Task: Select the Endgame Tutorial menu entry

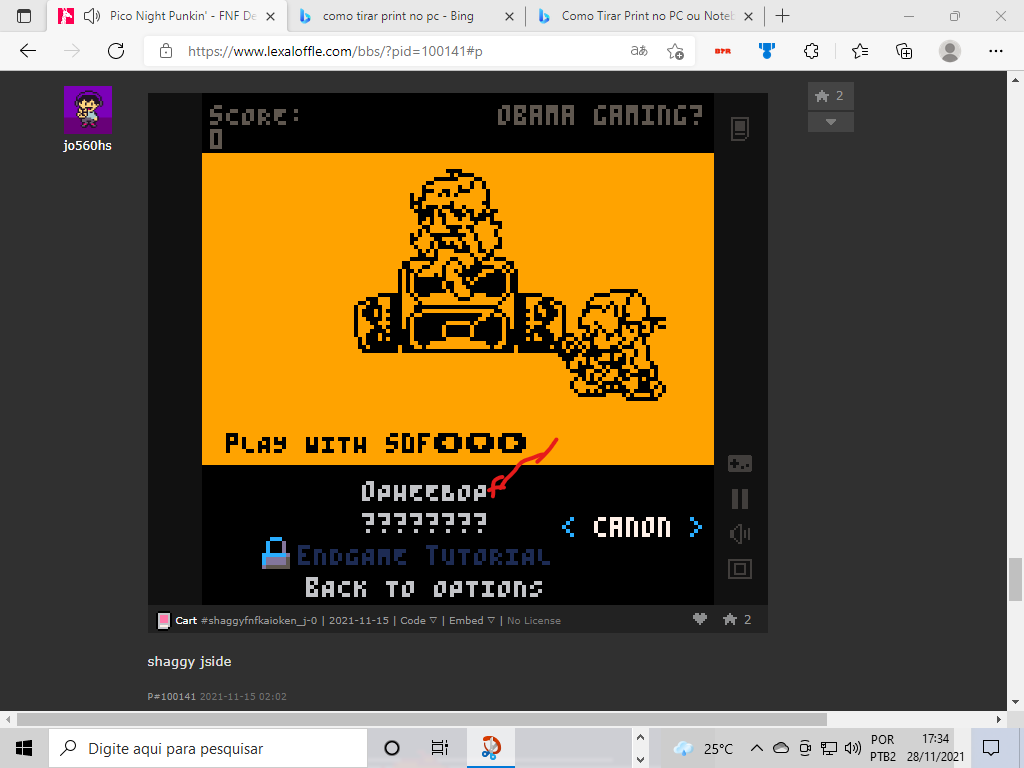Action: [x=423, y=556]
